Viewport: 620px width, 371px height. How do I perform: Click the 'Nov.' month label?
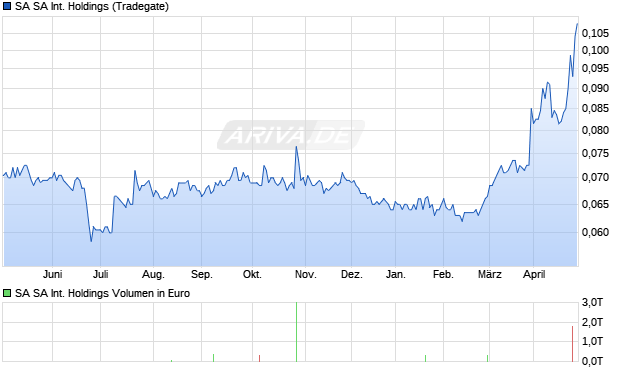click(306, 274)
